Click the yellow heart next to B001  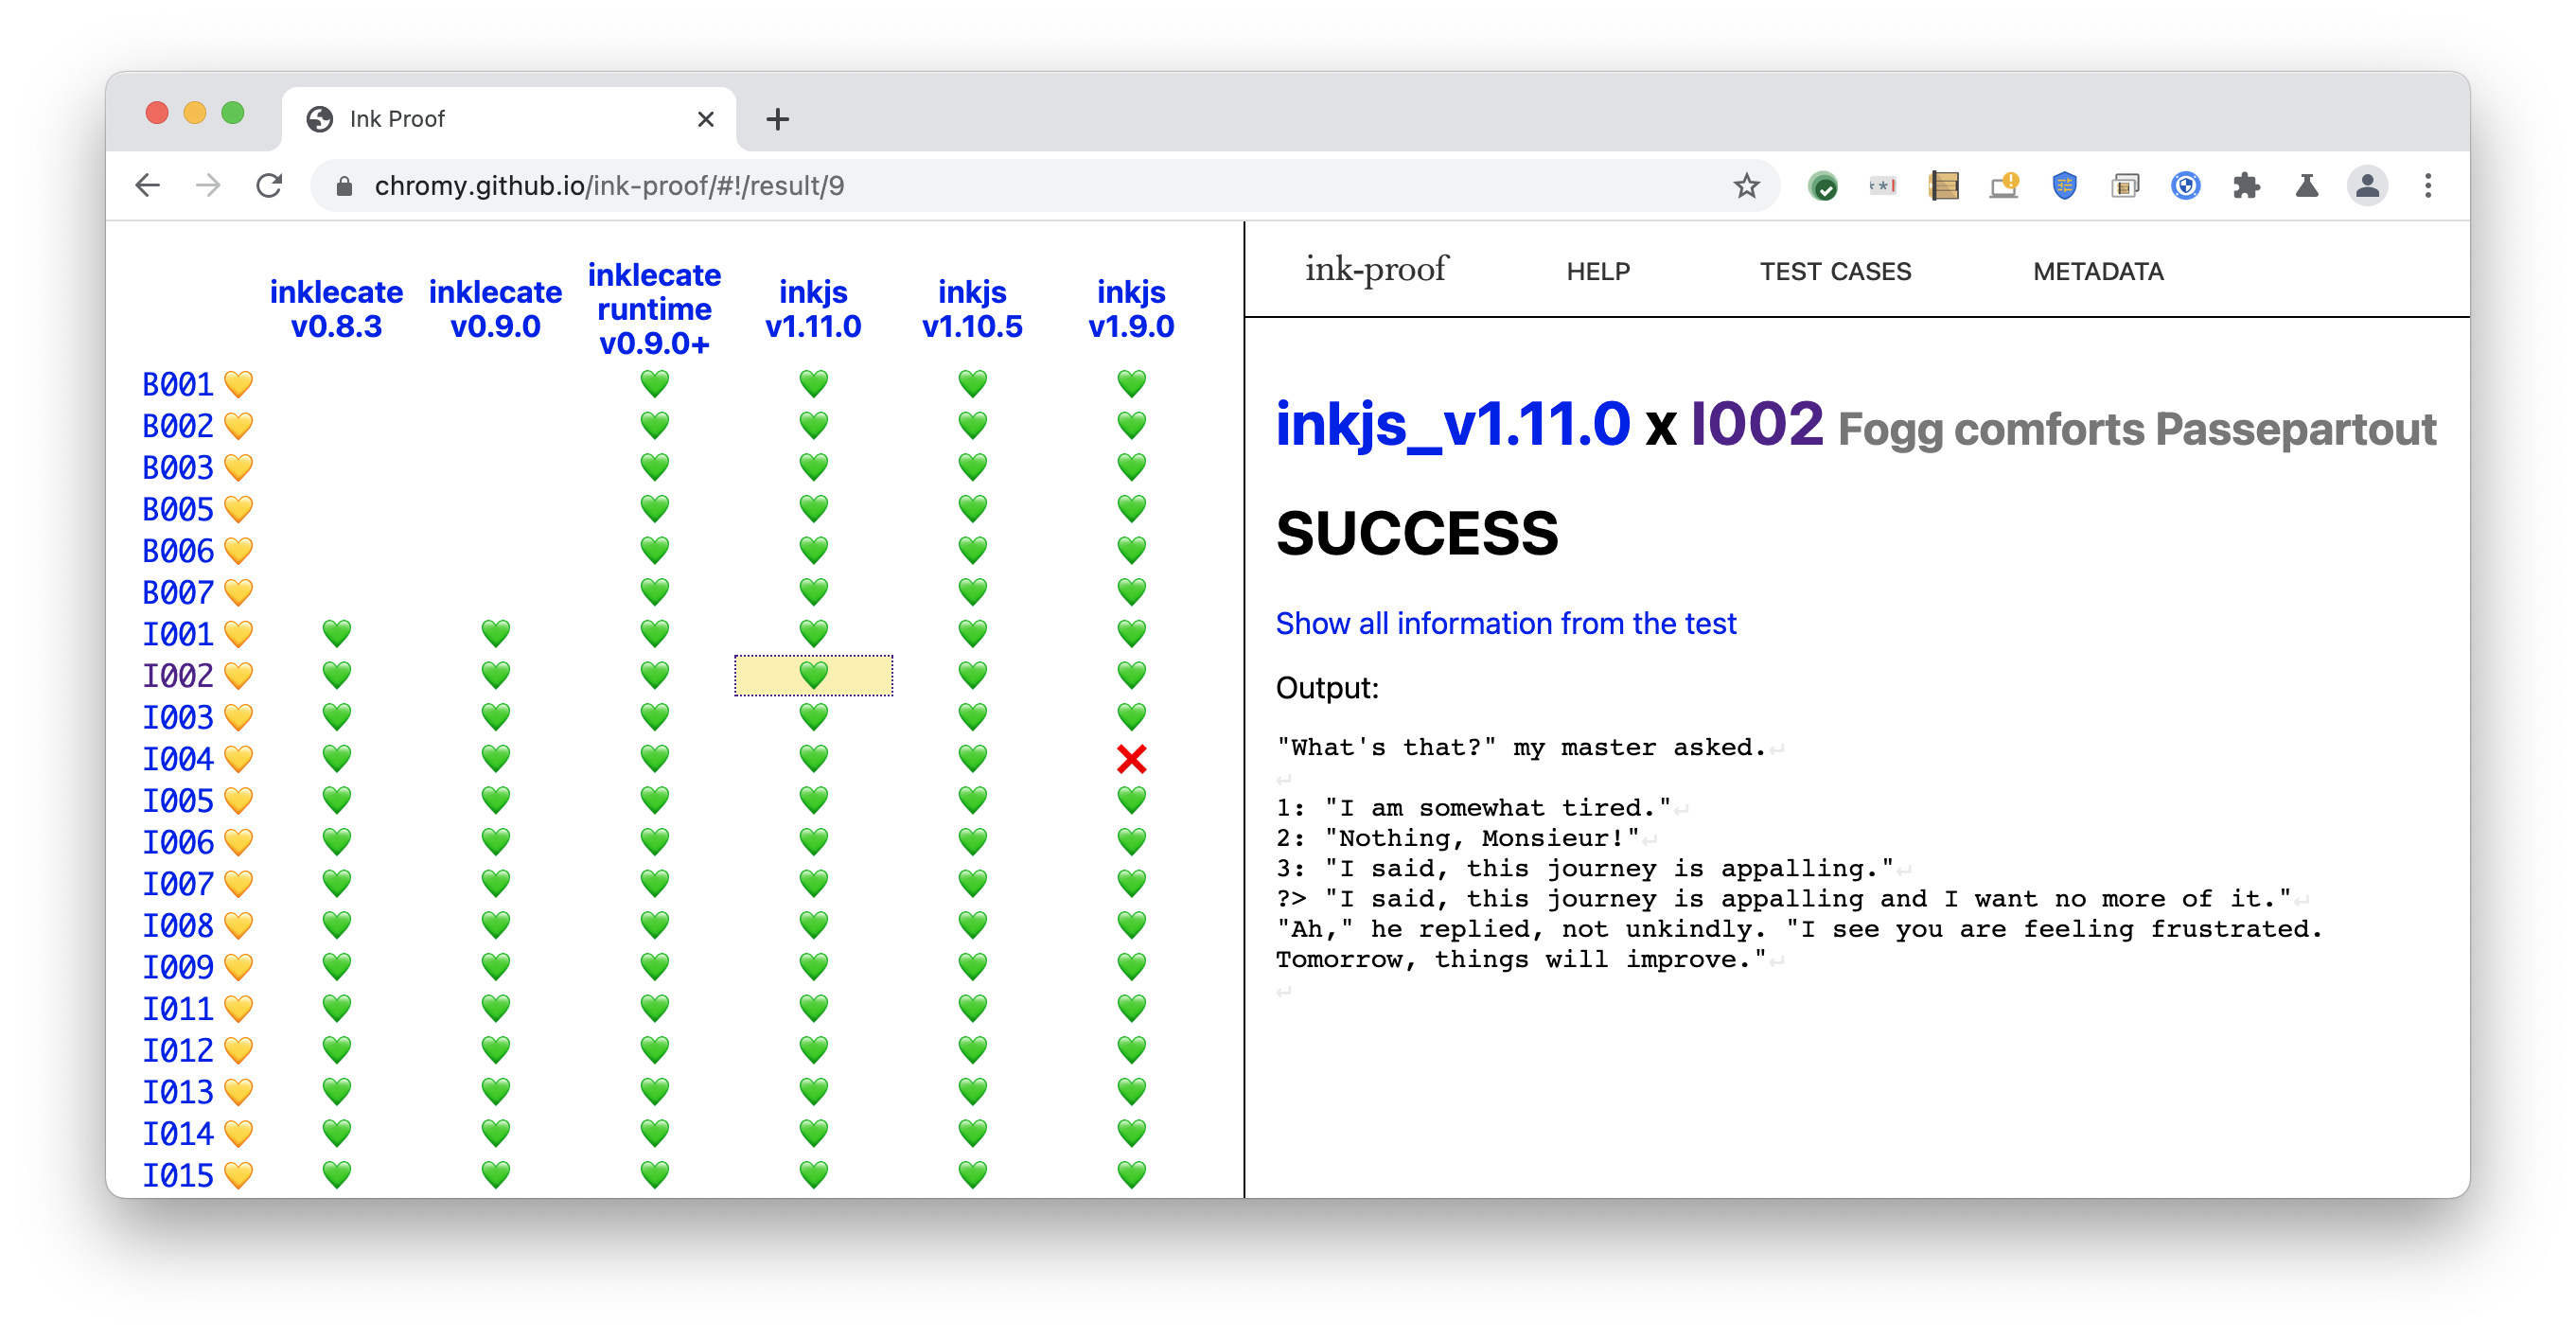(x=238, y=384)
